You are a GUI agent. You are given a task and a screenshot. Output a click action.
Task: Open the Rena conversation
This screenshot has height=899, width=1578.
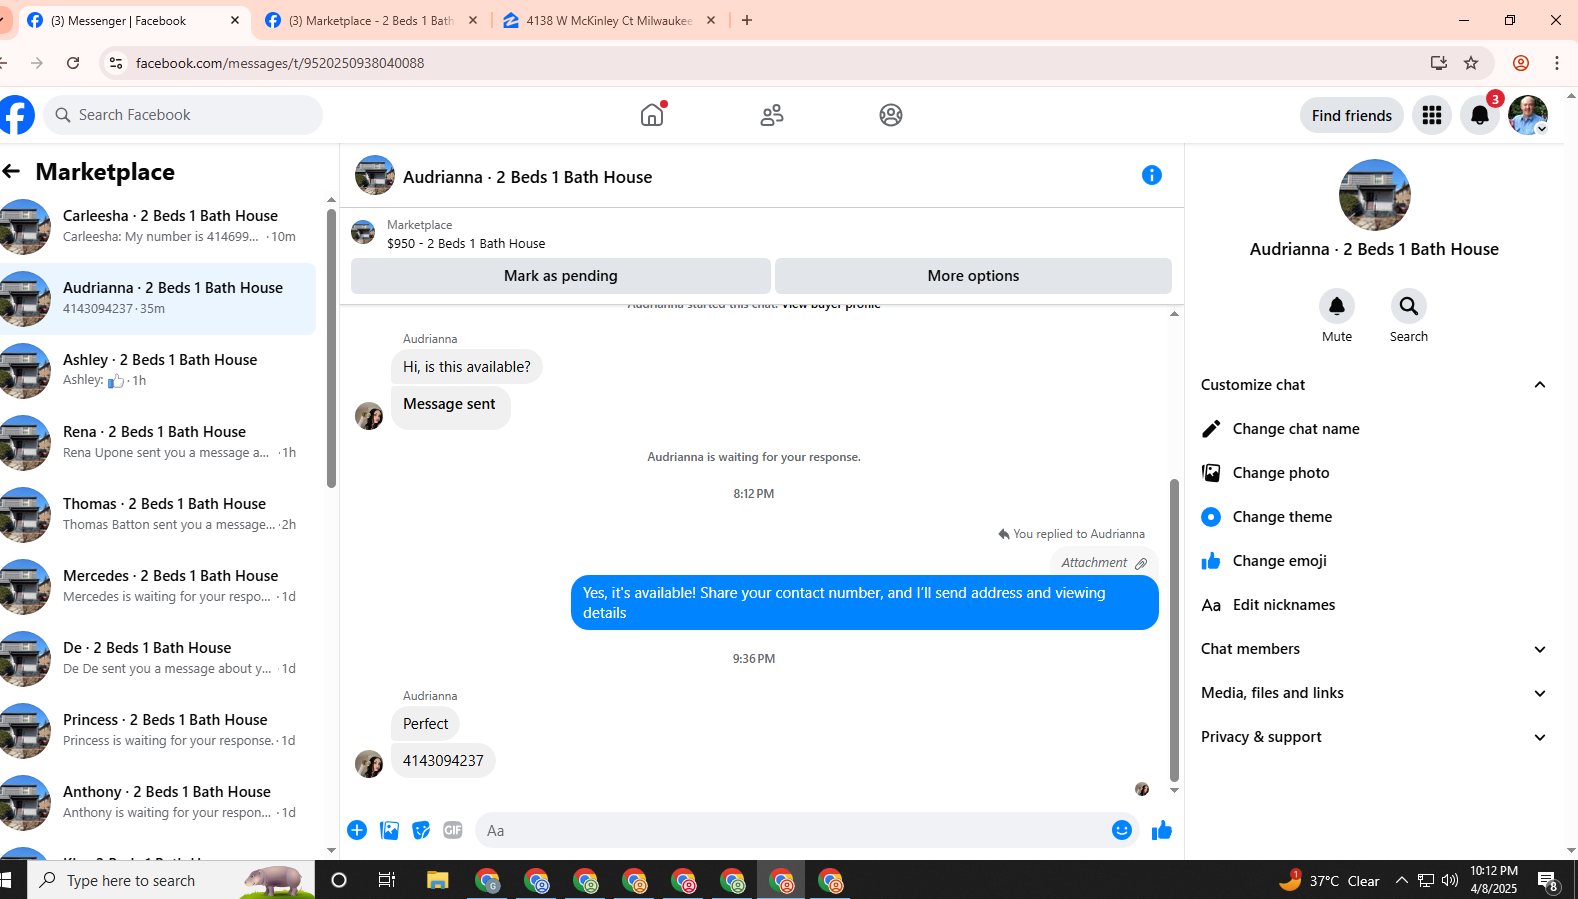tap(160, 443)
